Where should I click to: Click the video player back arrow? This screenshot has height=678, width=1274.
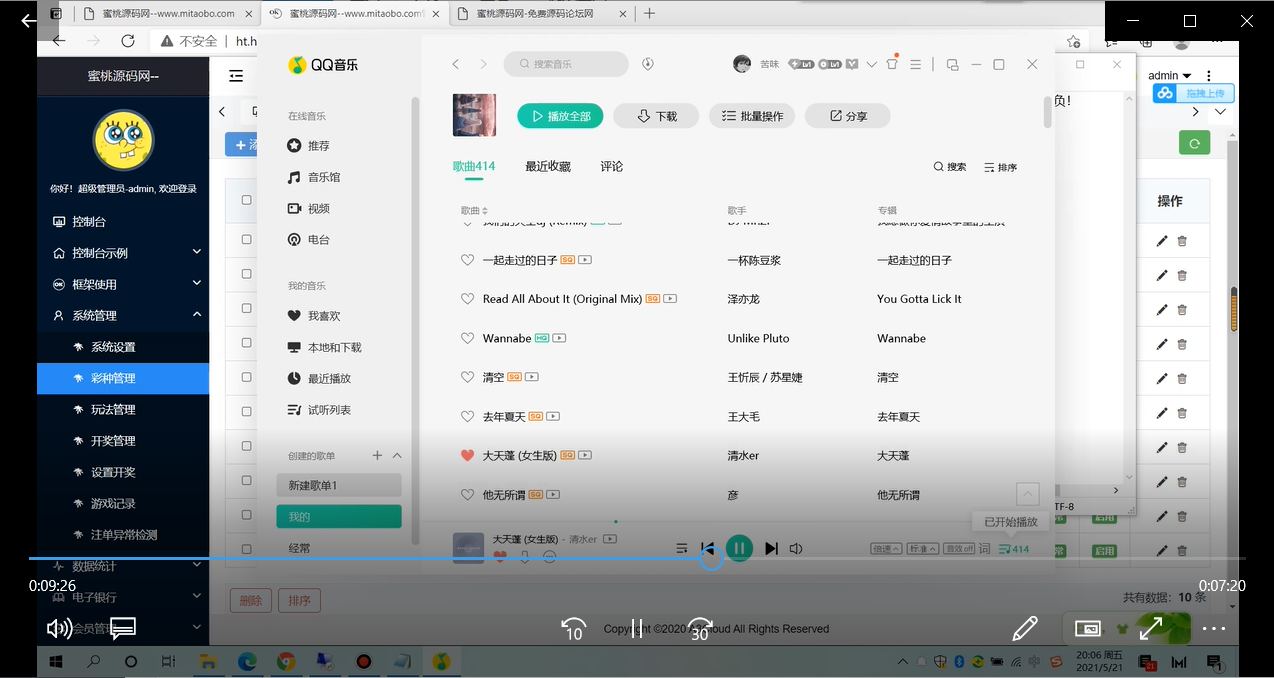[x=29, y=20]
